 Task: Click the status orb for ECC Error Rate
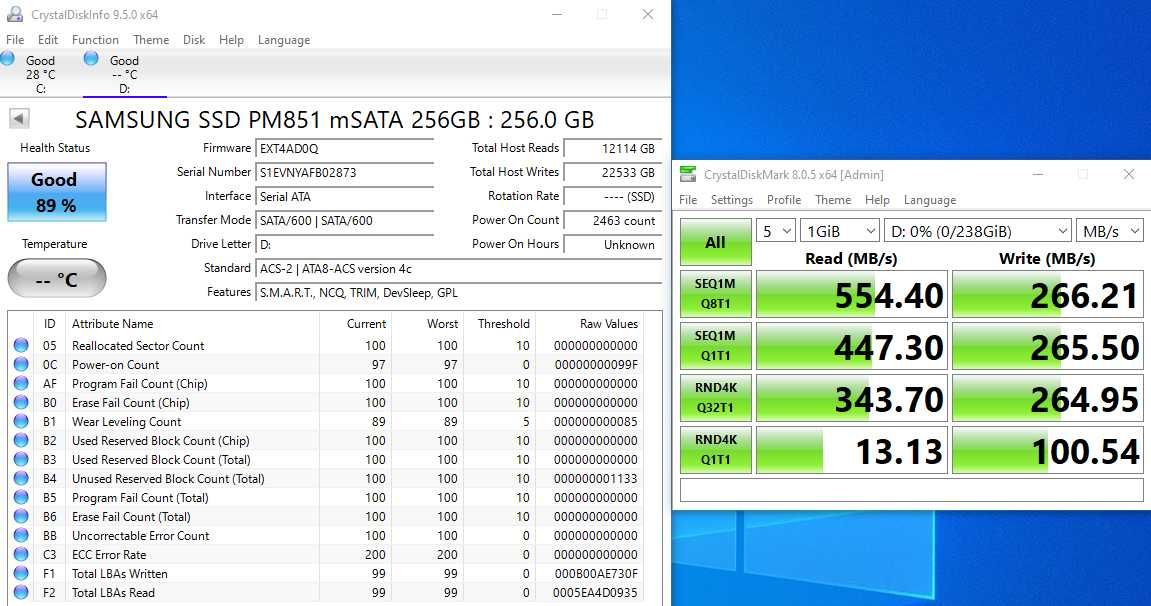21,555
